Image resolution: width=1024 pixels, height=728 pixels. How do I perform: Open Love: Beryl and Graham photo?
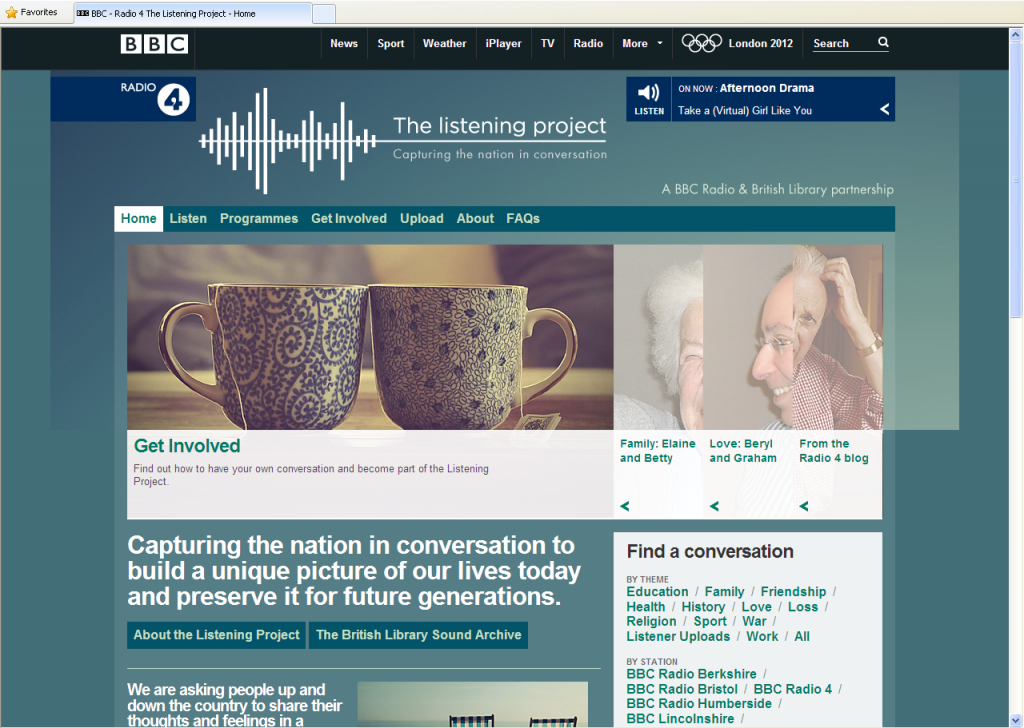pos(748,337)
